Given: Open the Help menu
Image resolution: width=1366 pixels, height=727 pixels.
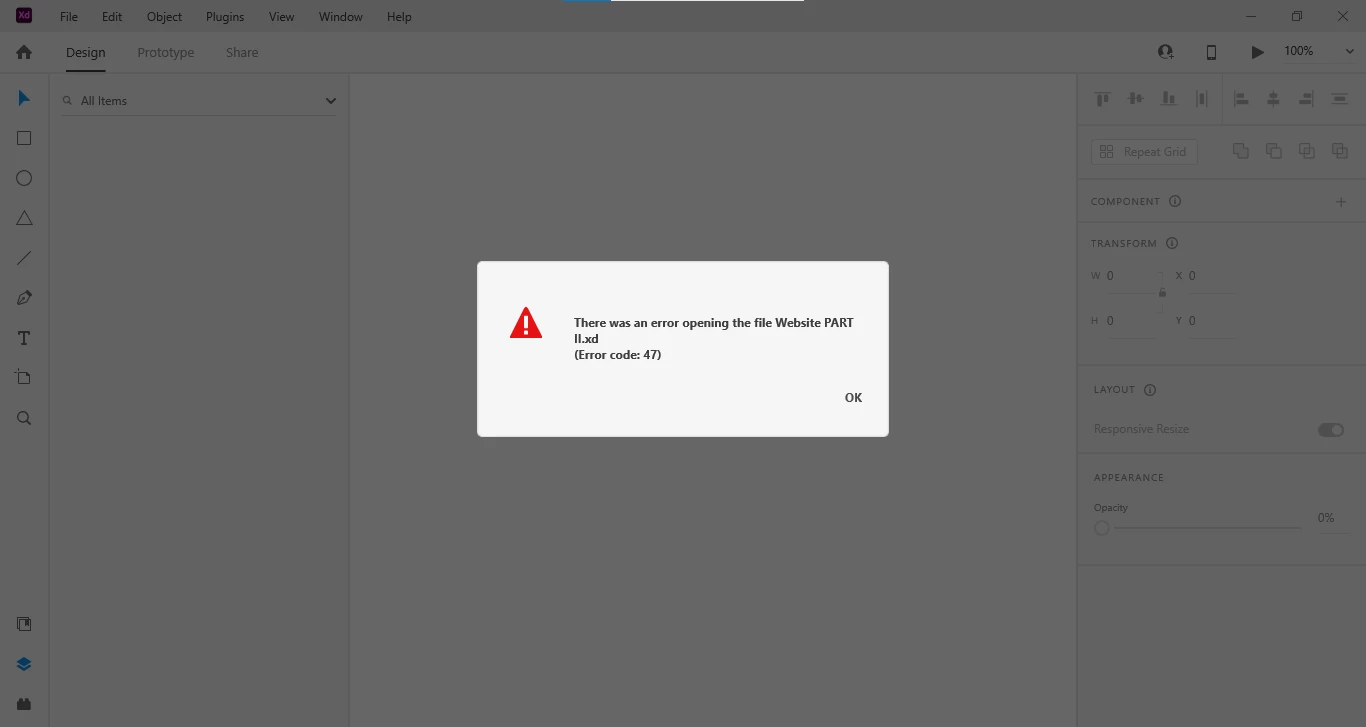Looking at the screenshot, I should pyautogui.click(x=399, y=17).
